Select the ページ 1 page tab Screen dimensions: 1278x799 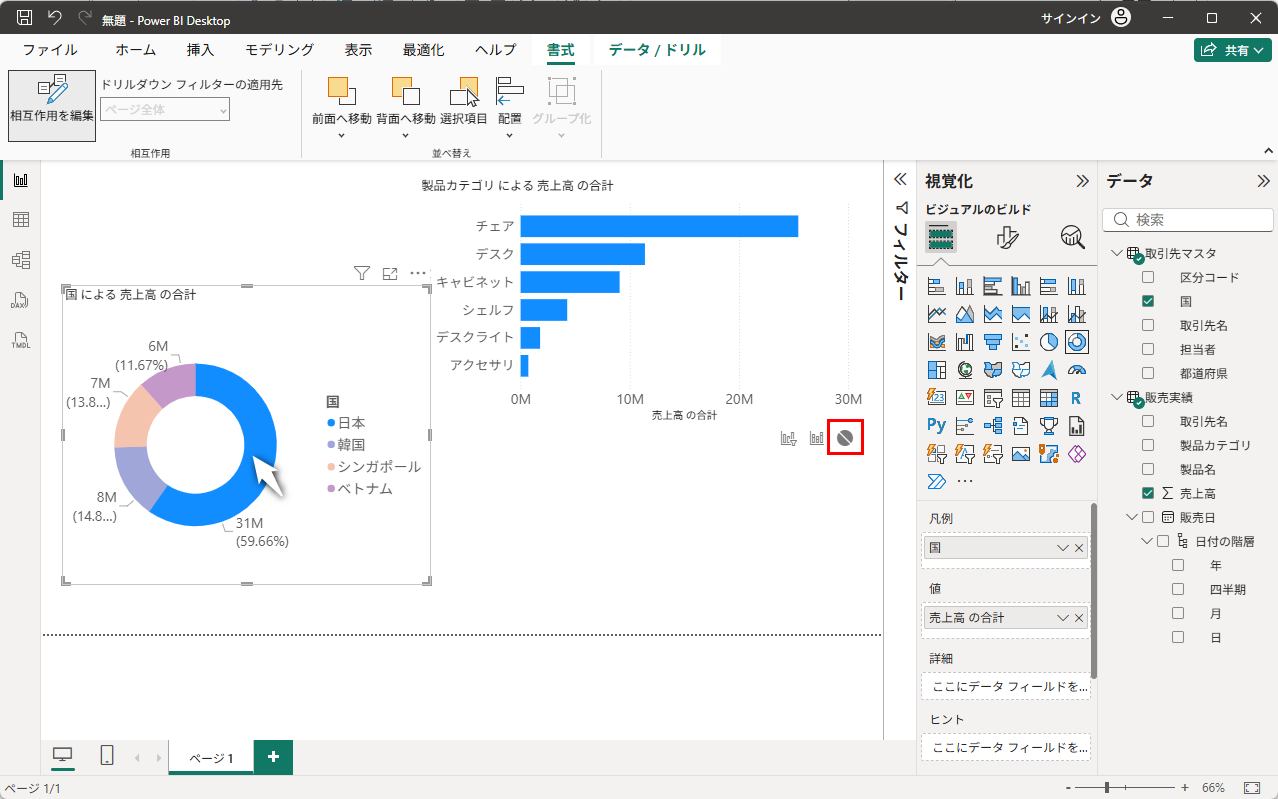pyautogui.click(x=211, y=758)
